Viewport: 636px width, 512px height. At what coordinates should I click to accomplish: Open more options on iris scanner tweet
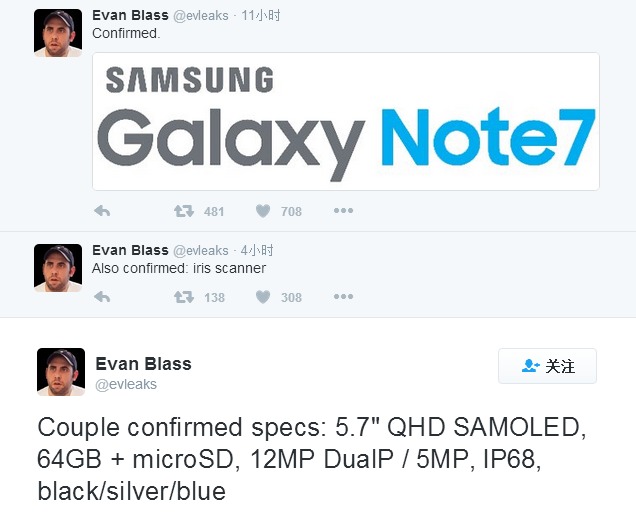tap(343, 297)
